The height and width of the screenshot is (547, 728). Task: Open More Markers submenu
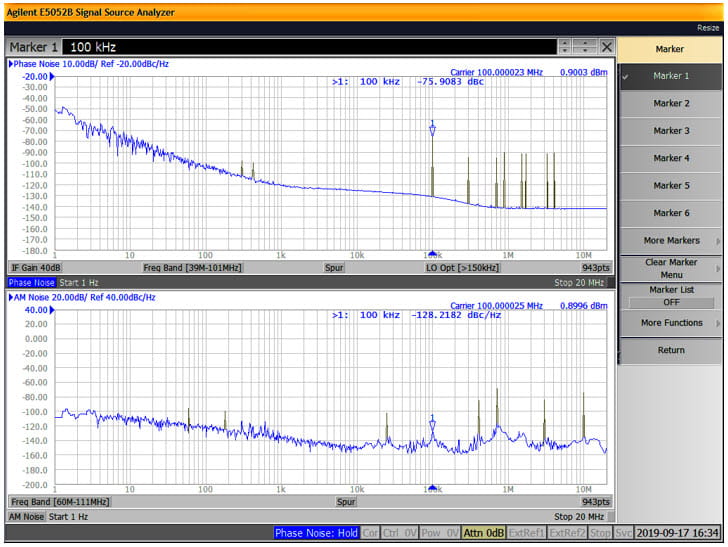click(670, 241)
